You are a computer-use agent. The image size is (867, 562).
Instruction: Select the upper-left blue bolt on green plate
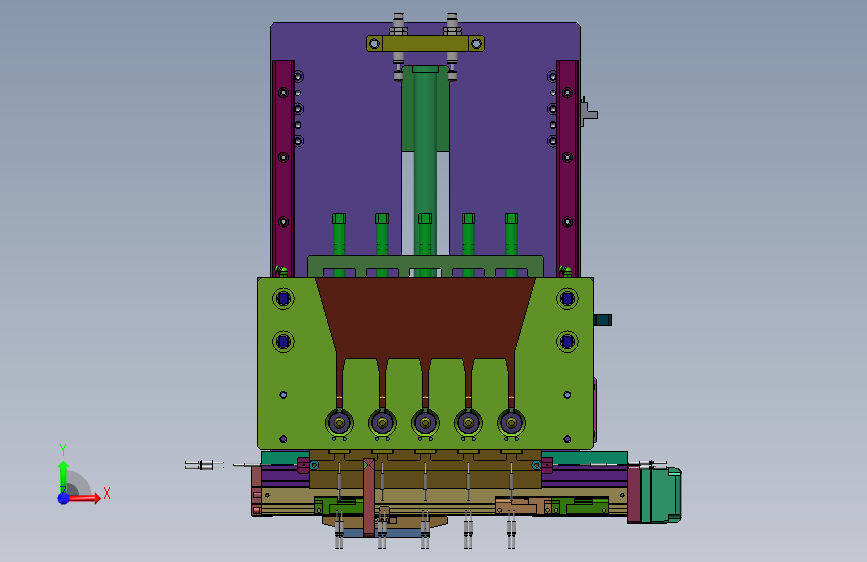point(284,299)
